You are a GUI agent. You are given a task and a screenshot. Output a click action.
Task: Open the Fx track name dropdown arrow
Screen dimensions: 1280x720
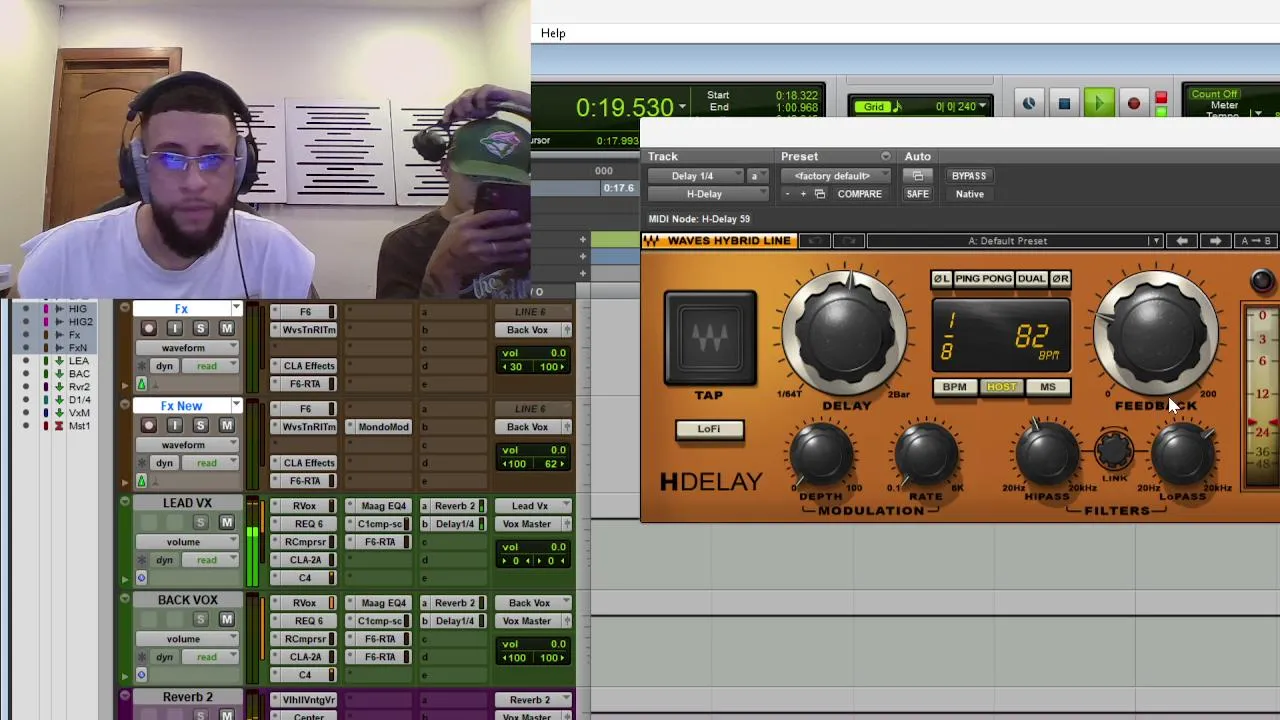click(x=236, y=308)
